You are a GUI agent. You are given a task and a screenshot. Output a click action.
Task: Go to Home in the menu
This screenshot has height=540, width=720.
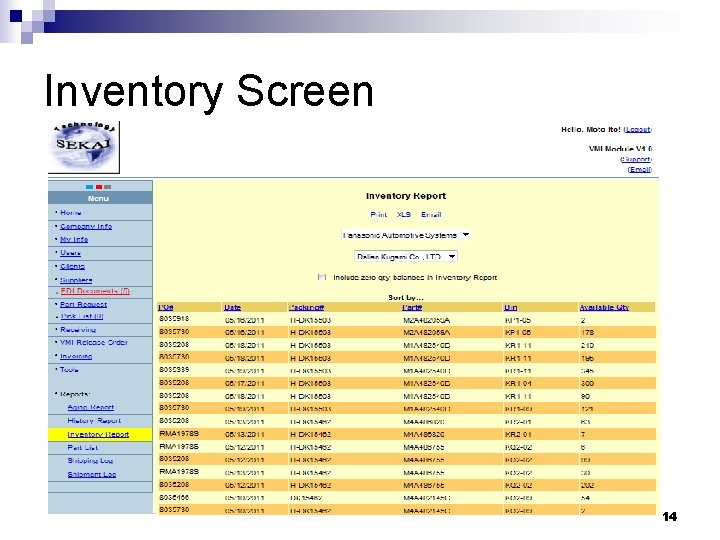(x=71, y=213)
